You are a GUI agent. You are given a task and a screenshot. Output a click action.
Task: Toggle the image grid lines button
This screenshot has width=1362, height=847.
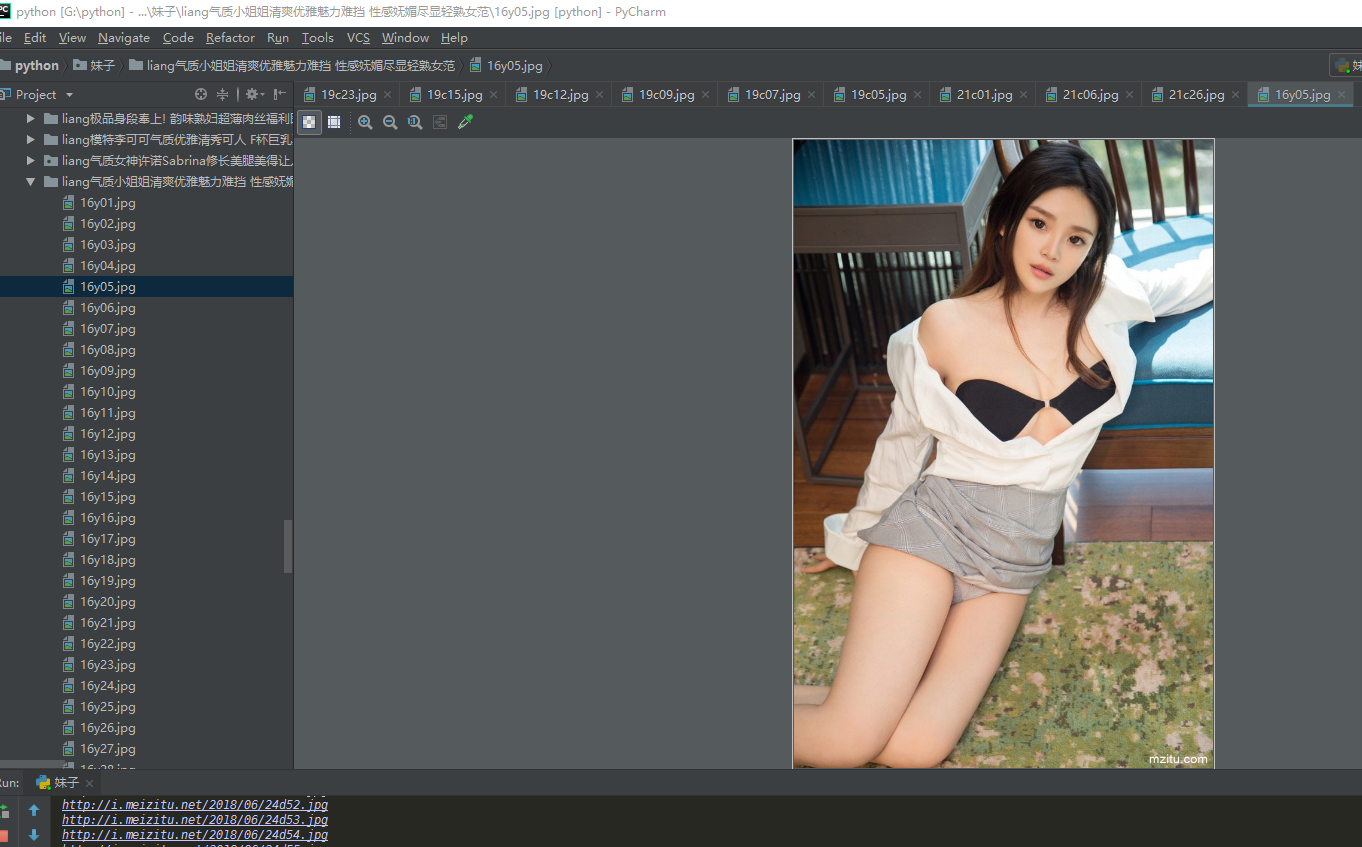click(334, 122)
